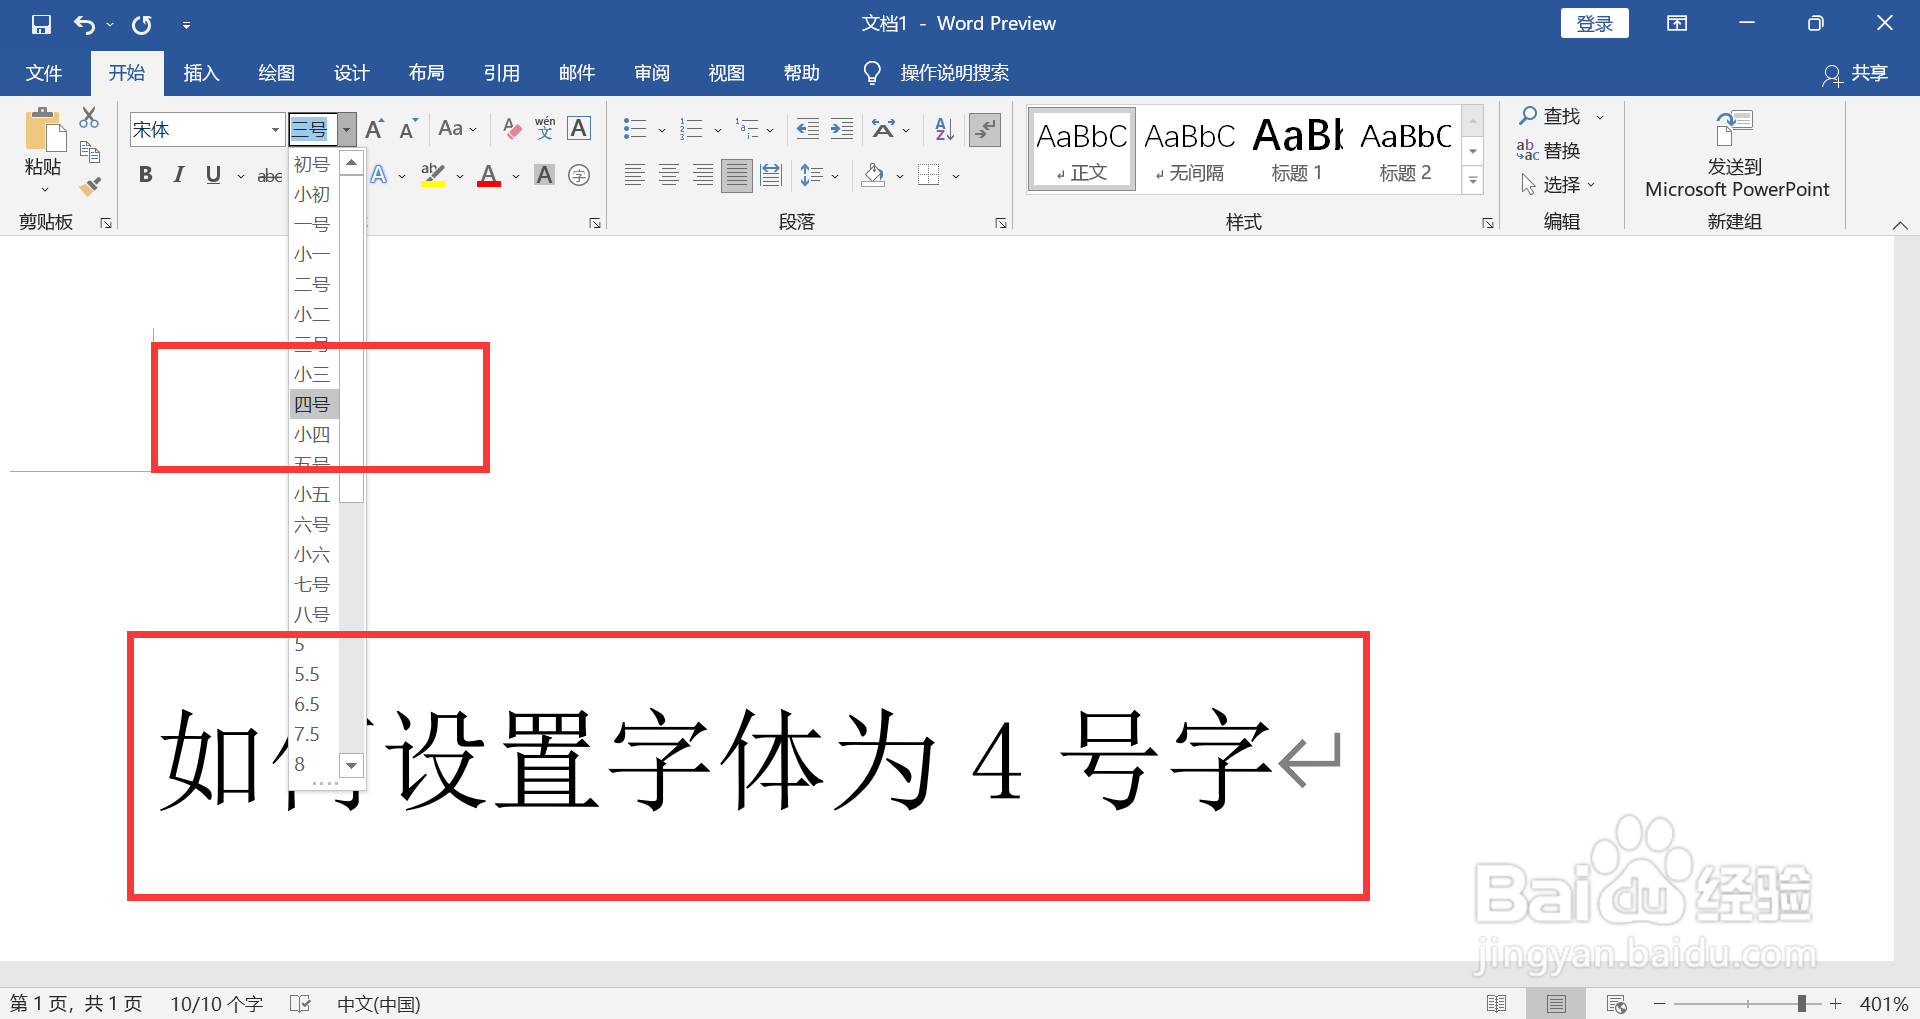1920x1019 pixels.
Task: Toggle strikethrough formatting
Action: point(270,176)
